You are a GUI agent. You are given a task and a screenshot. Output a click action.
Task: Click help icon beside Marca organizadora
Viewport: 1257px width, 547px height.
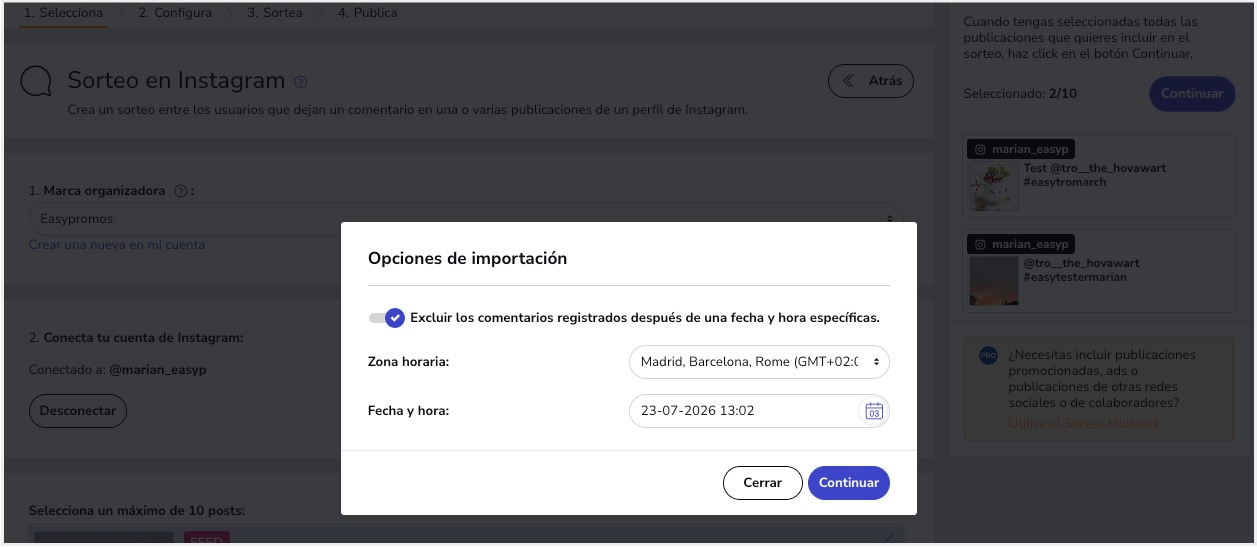[x=181, y=191]
